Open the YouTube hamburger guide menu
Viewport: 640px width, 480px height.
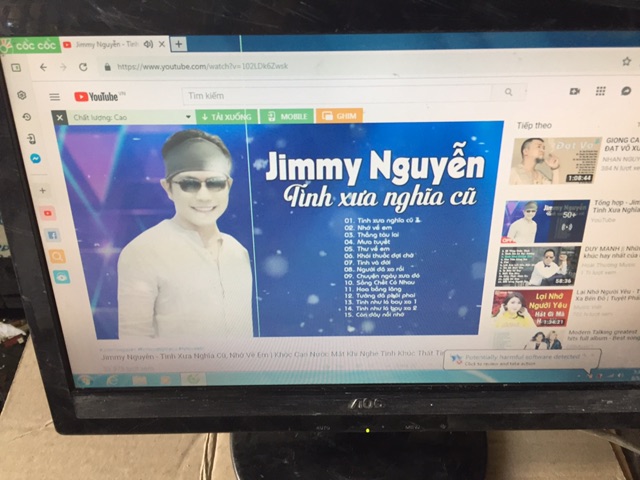tap(54, 96)
